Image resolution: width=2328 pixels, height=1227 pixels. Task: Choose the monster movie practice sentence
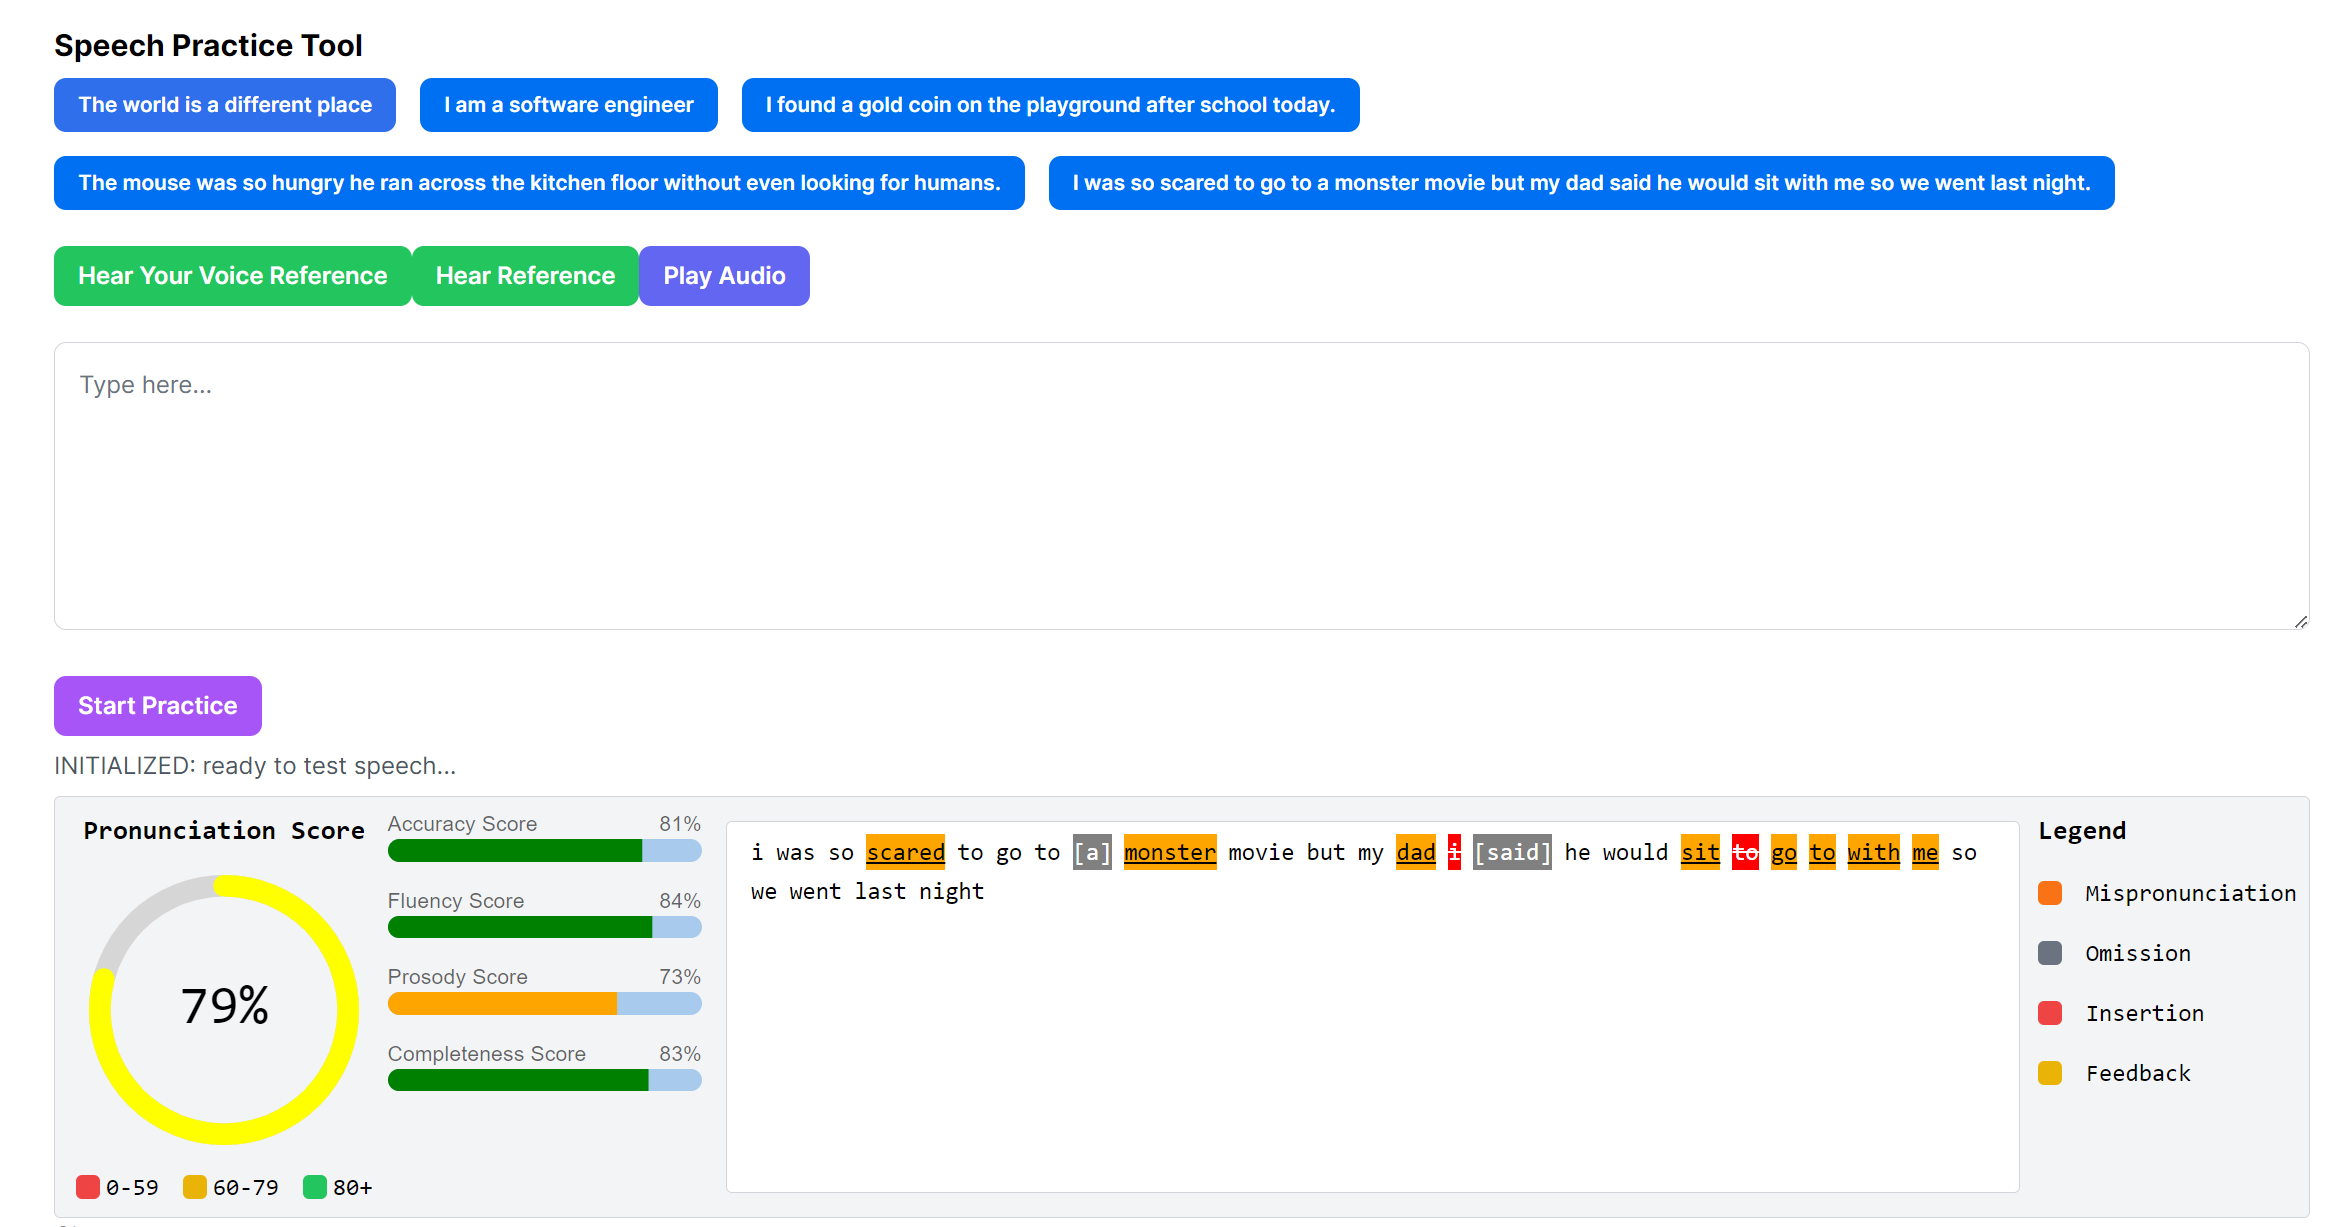click(1581, 183)
